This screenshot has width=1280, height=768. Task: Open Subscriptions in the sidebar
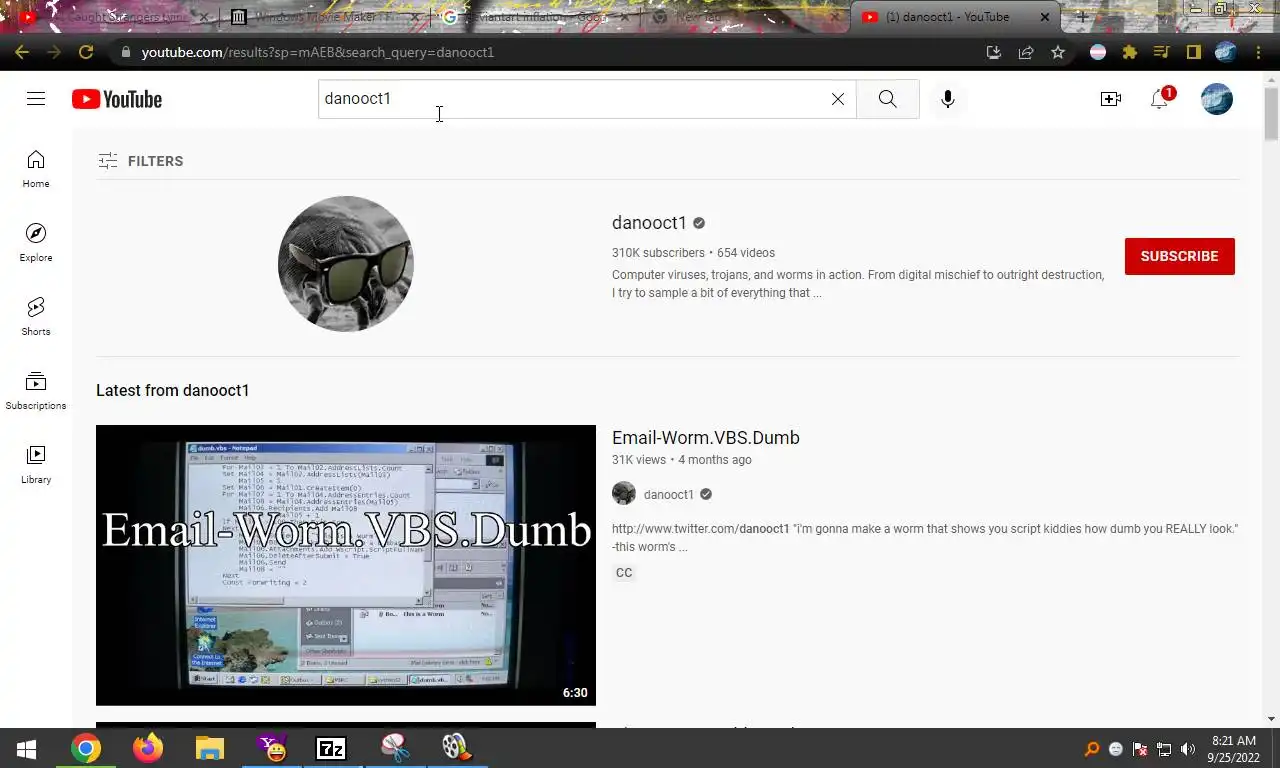click(x=36, y=391)
